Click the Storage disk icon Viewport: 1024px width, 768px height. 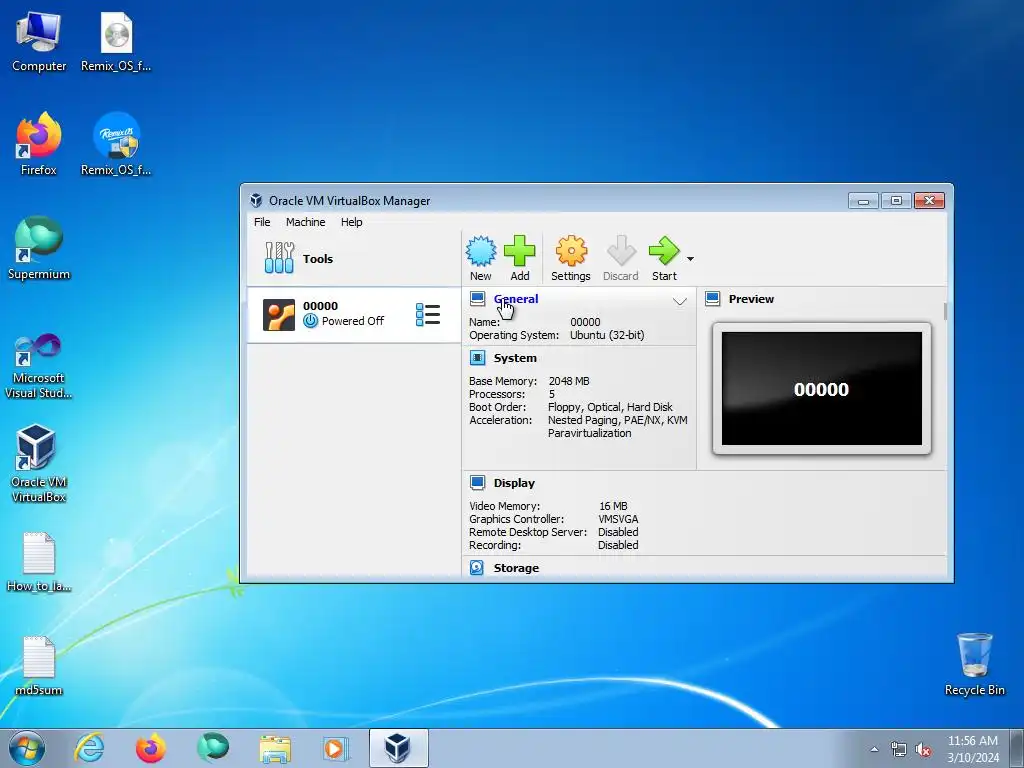click(477, 568)
